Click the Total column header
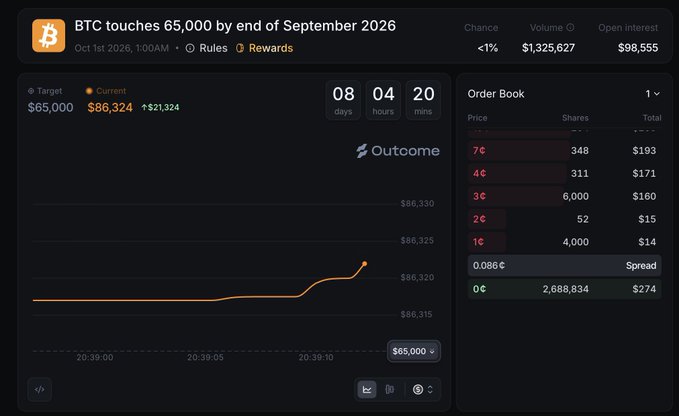 coord(652,118)
